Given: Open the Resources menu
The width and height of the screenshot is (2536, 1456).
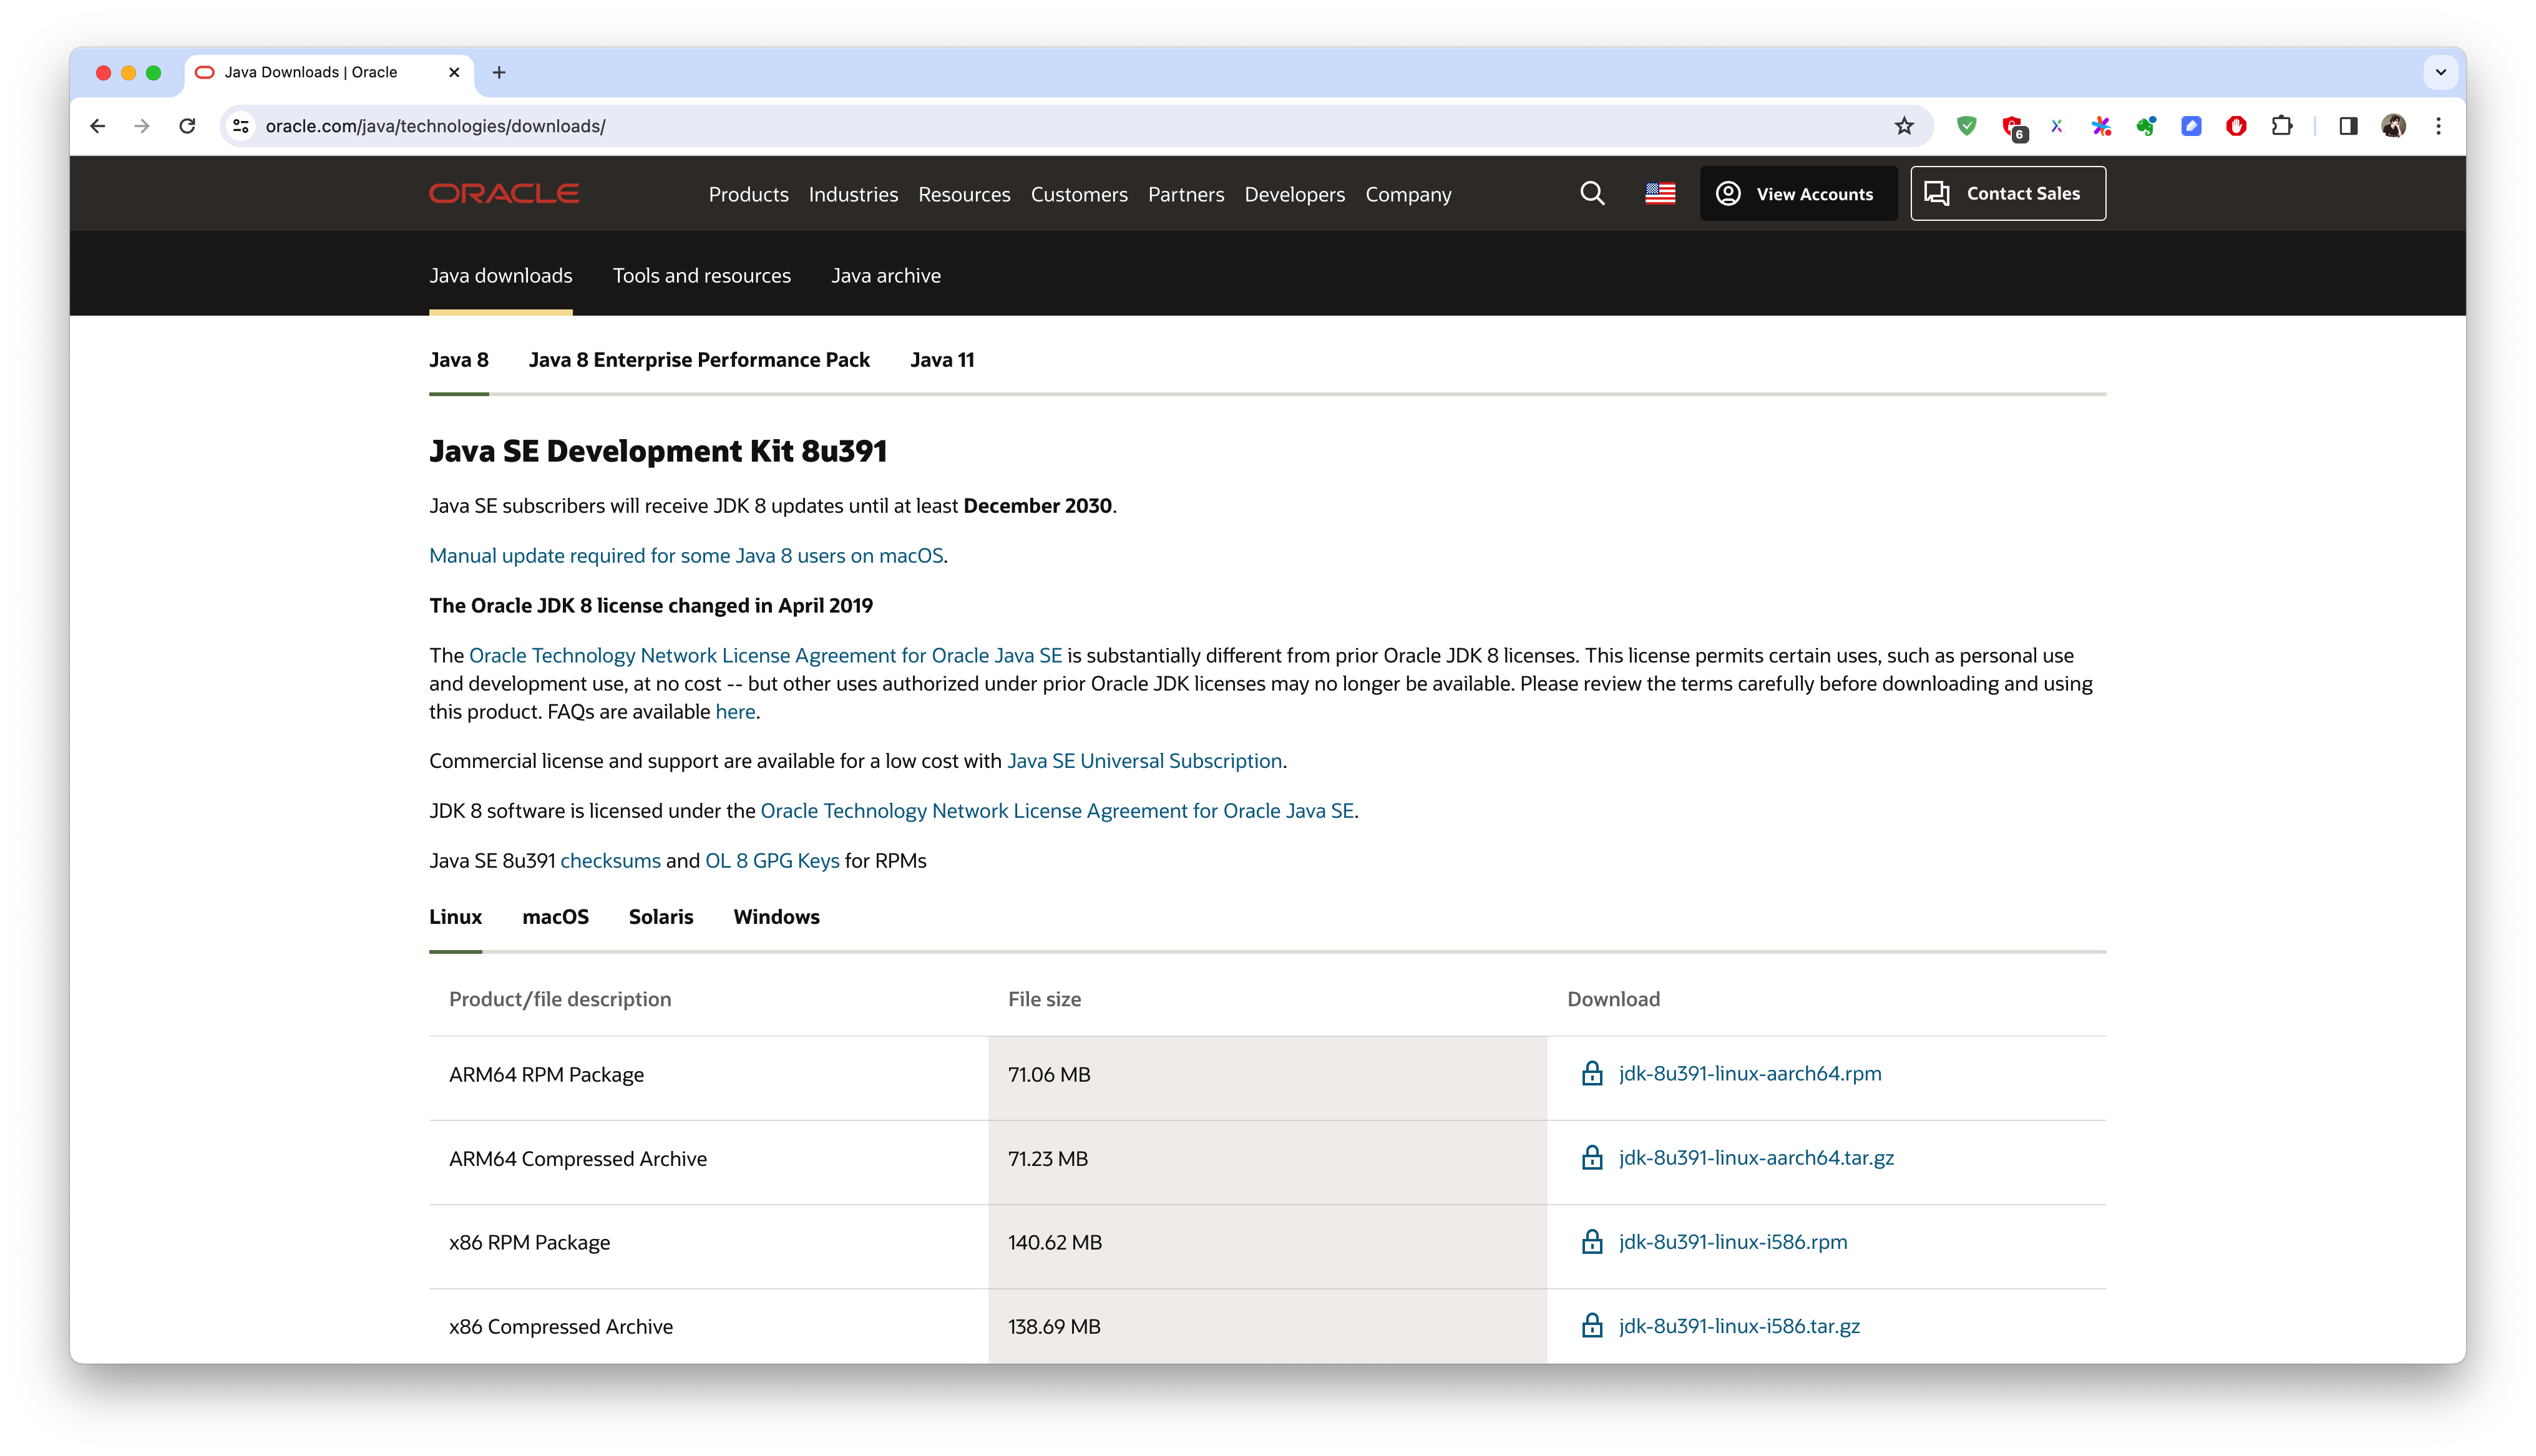Looking at the screenshot, I should [964, 194].
